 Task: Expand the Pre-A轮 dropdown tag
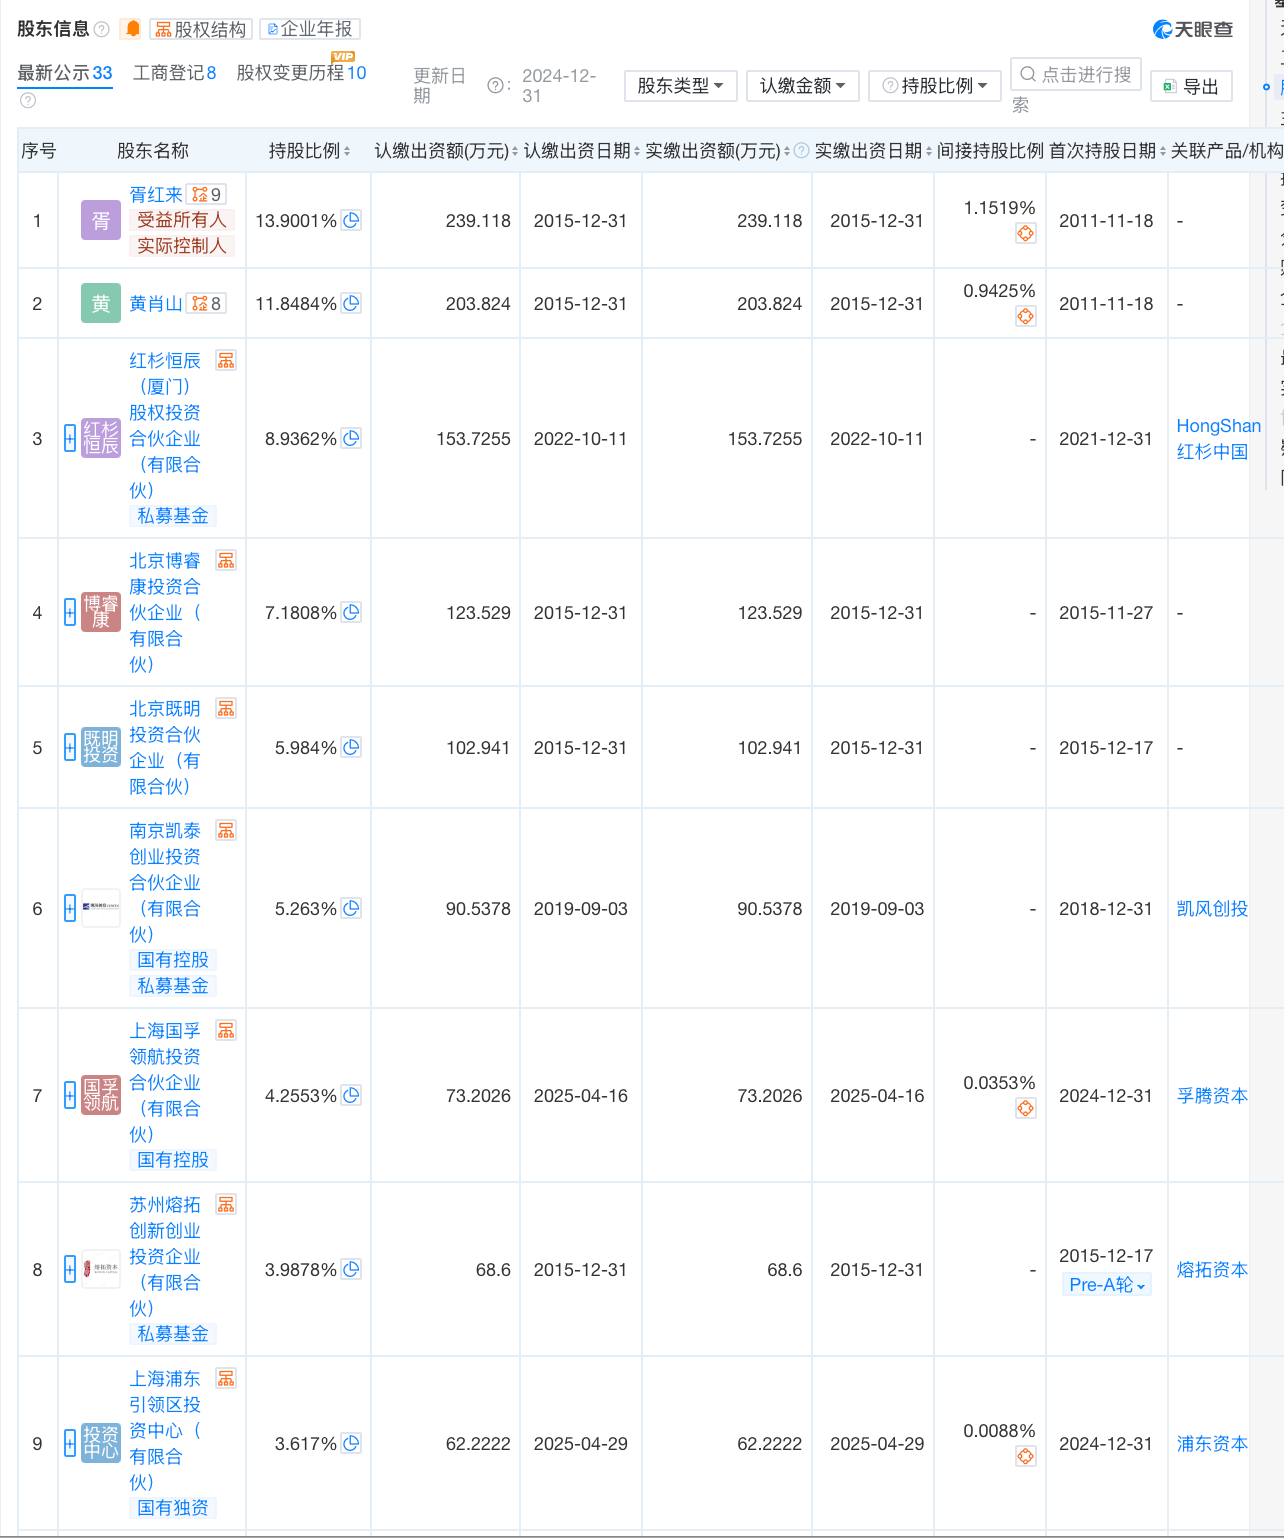click(x=1106, y=1285)
